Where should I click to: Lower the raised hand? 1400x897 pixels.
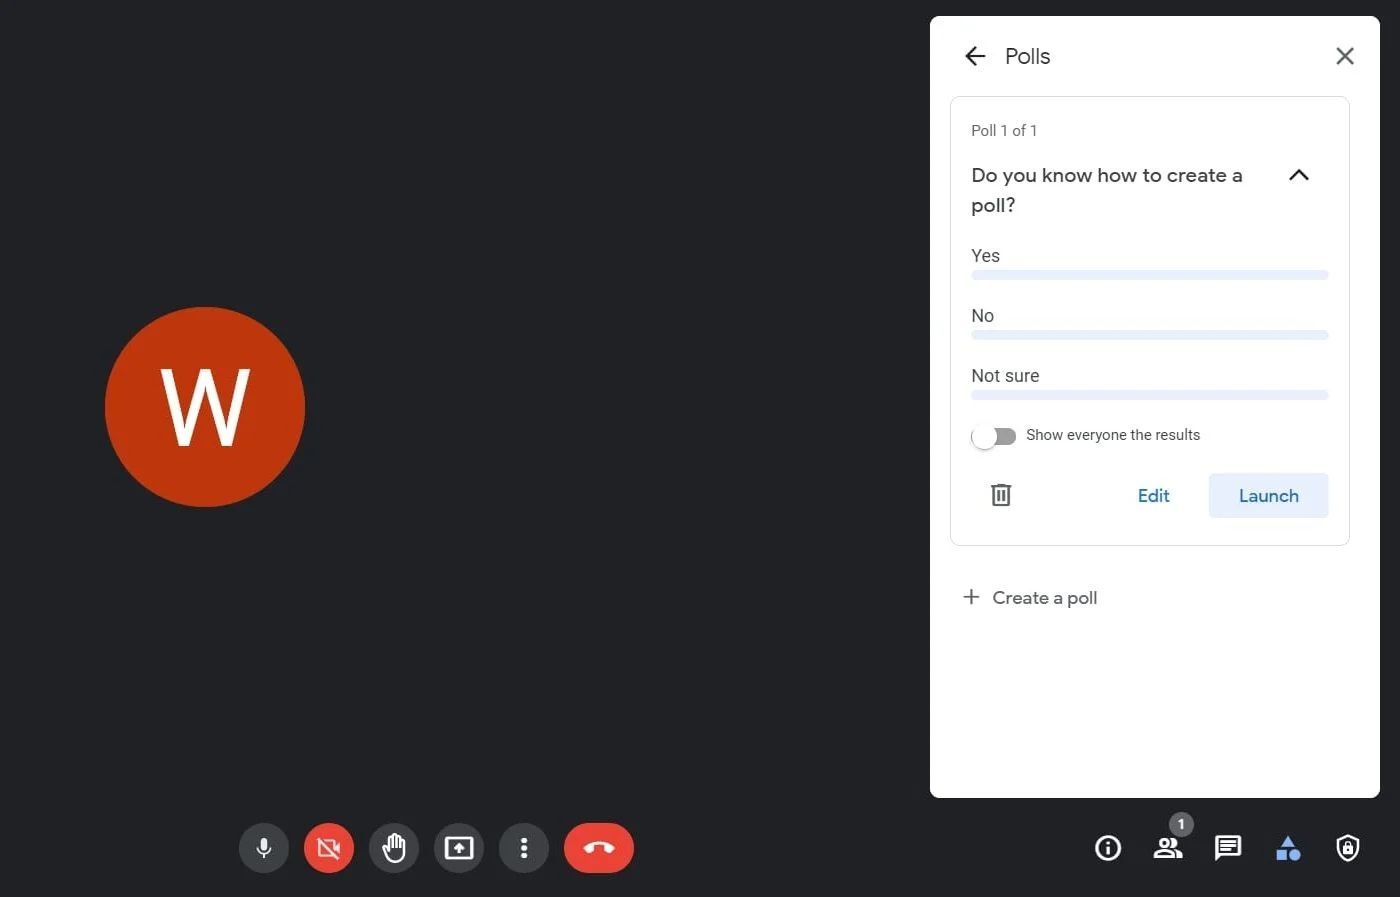393,847
